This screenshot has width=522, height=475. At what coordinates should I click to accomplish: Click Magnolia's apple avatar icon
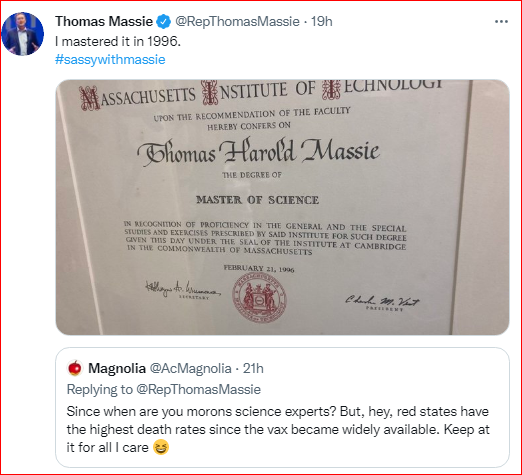pos(75,368)
